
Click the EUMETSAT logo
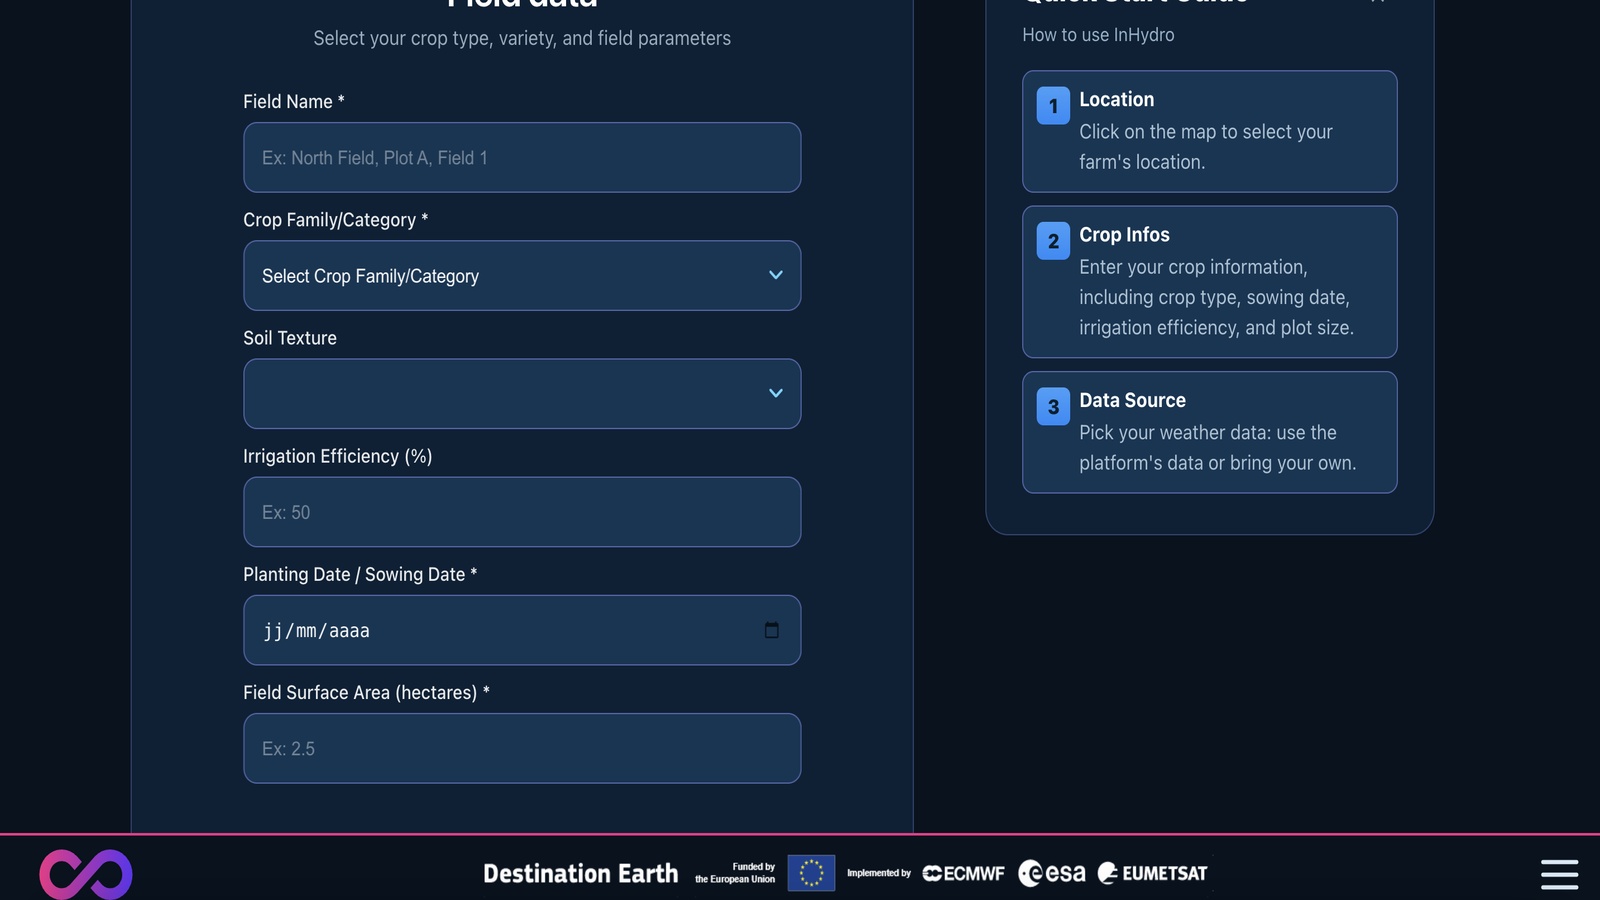1153,873
